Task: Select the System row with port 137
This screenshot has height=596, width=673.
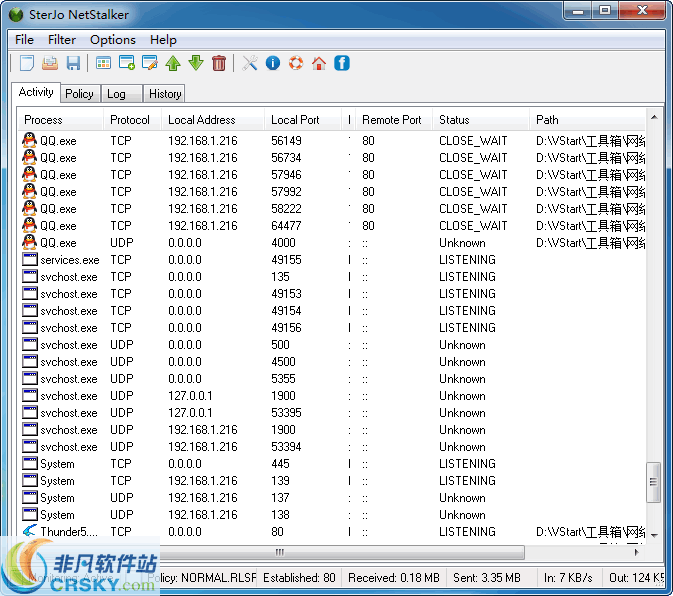Action: click(x=332, y=497)
